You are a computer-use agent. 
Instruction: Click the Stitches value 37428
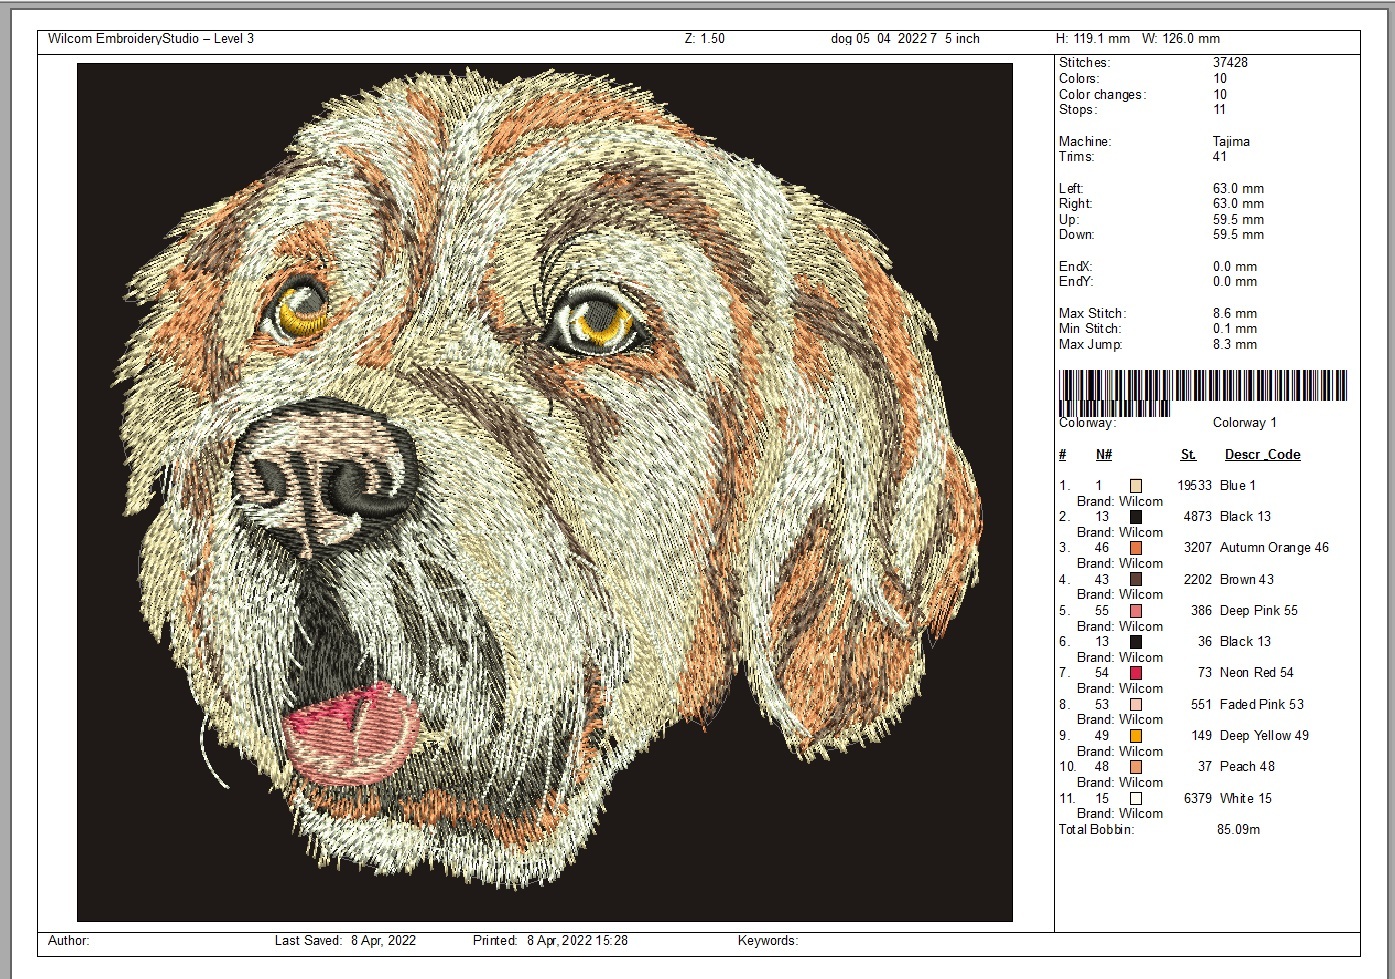pyautogui.click(x=1230, y=63)
